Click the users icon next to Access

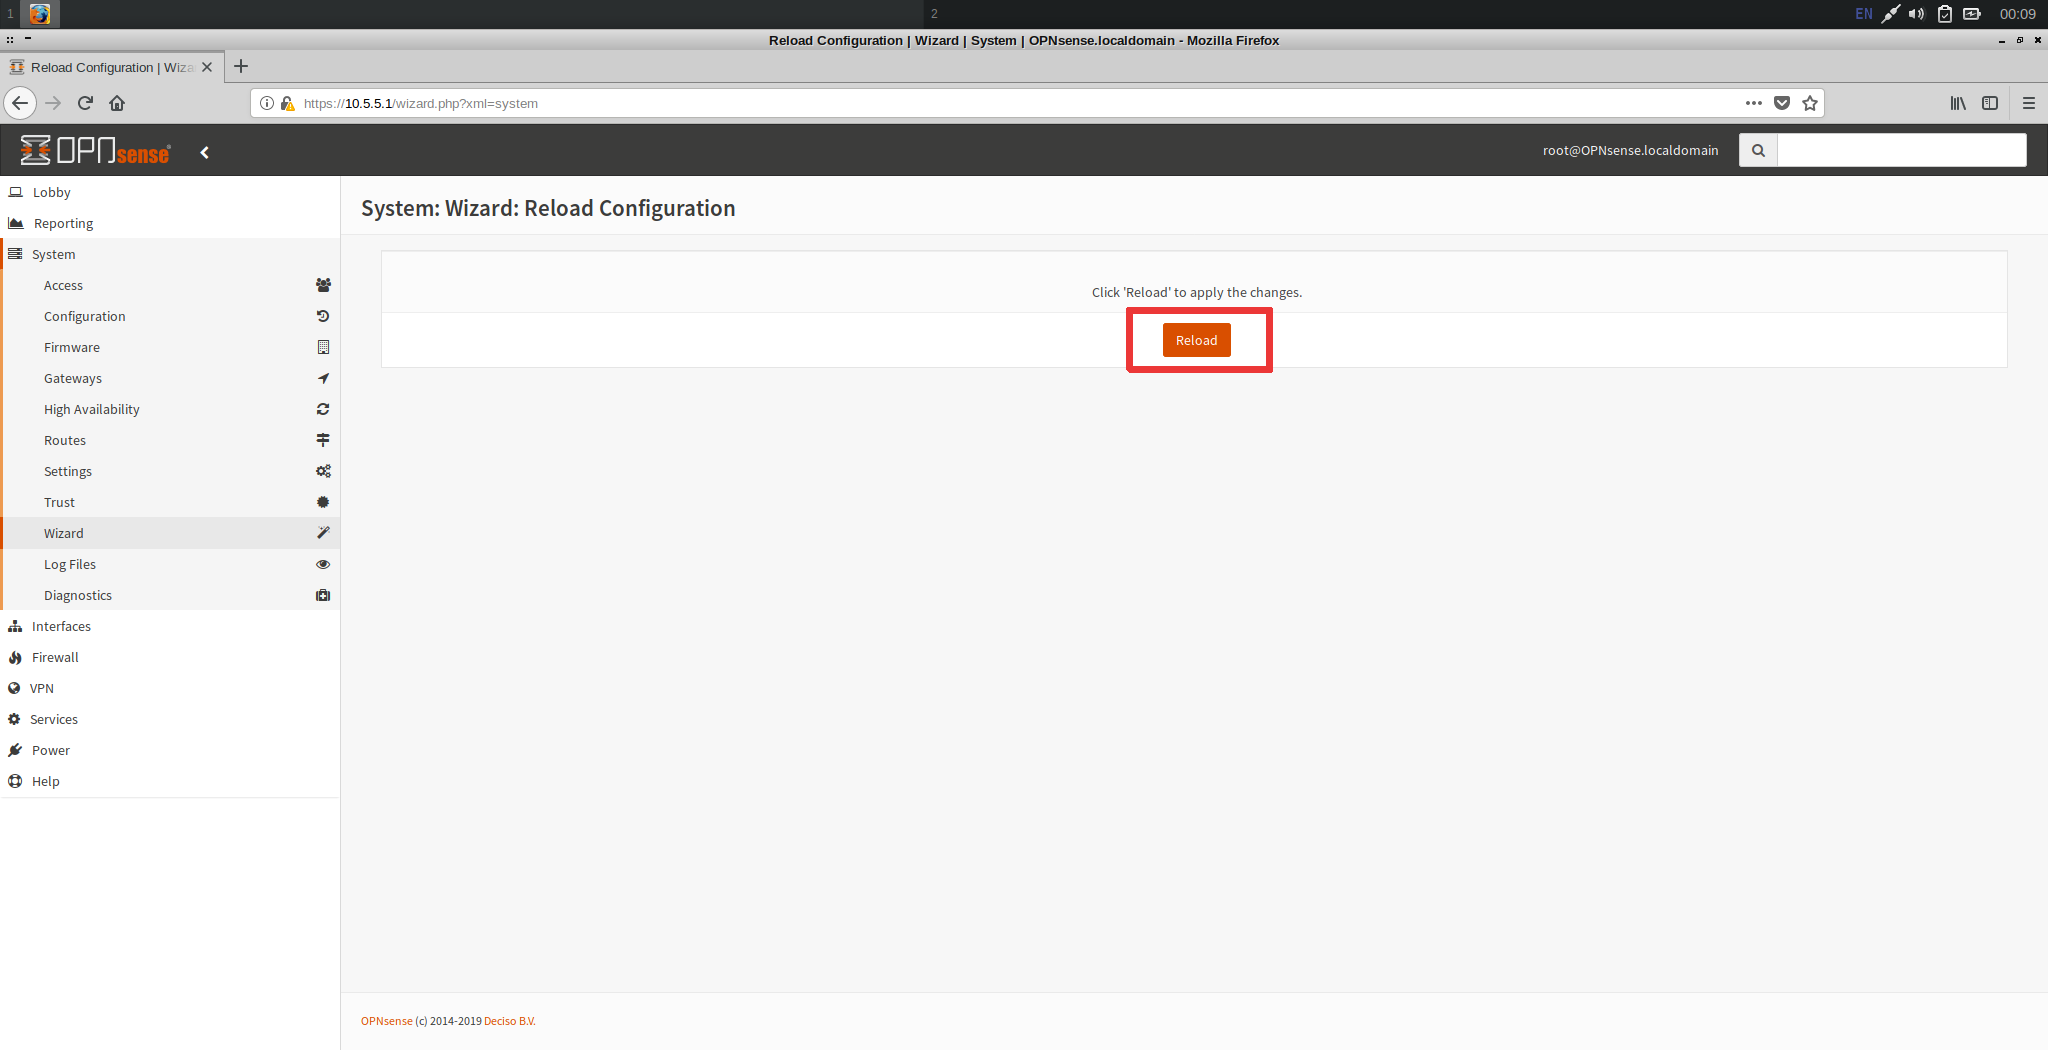(323, 285)
